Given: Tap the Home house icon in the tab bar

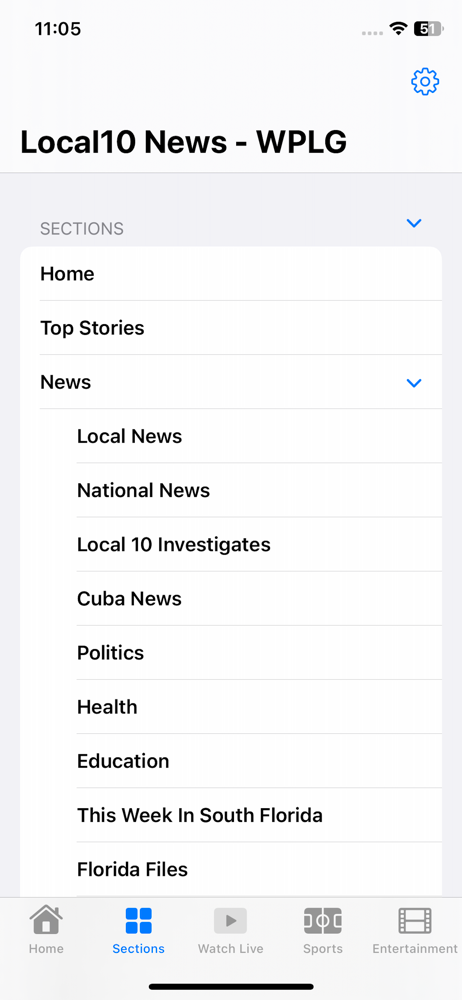Looking at the screenshot, I should 46,920.
